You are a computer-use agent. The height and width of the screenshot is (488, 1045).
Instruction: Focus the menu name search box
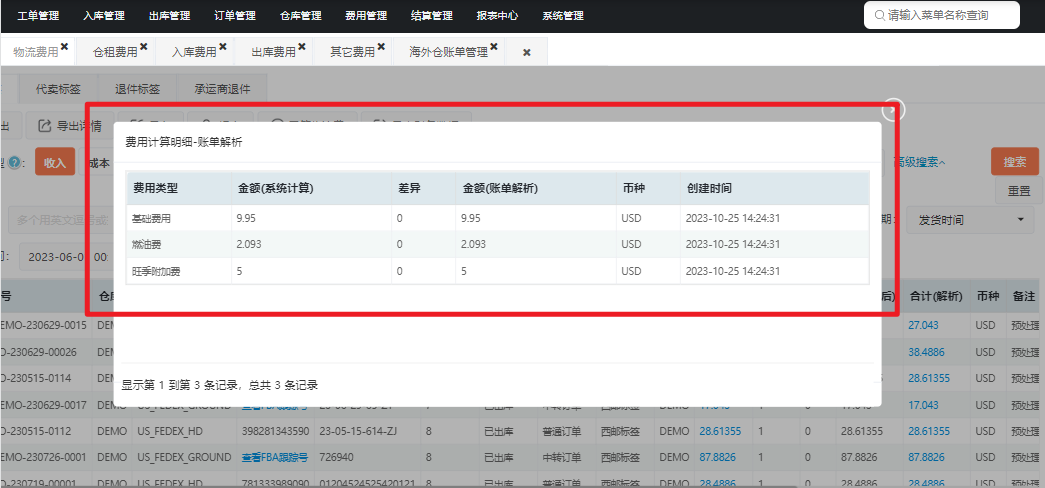point(942,15)
